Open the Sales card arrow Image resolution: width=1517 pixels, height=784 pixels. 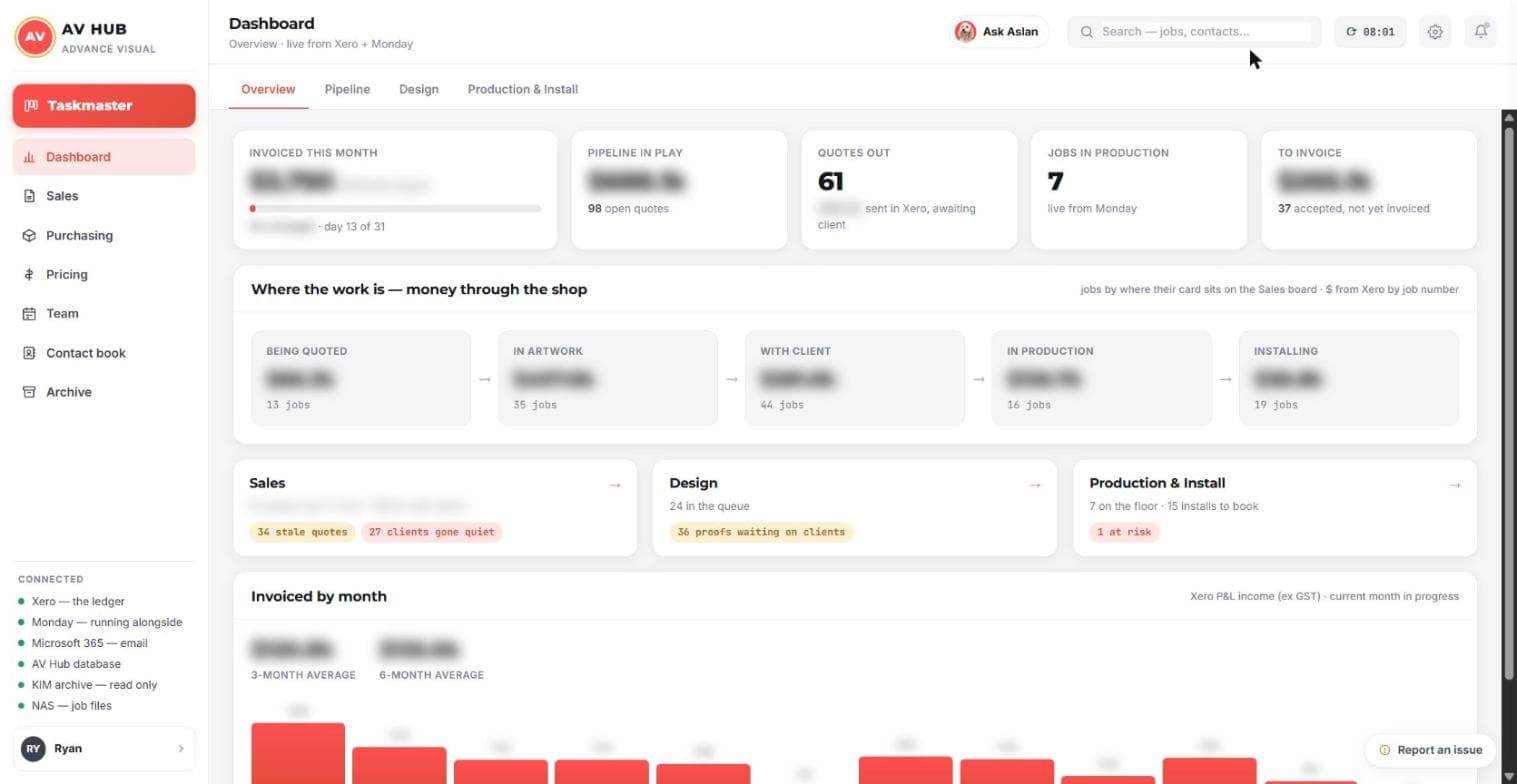click(x=615, y=485)
